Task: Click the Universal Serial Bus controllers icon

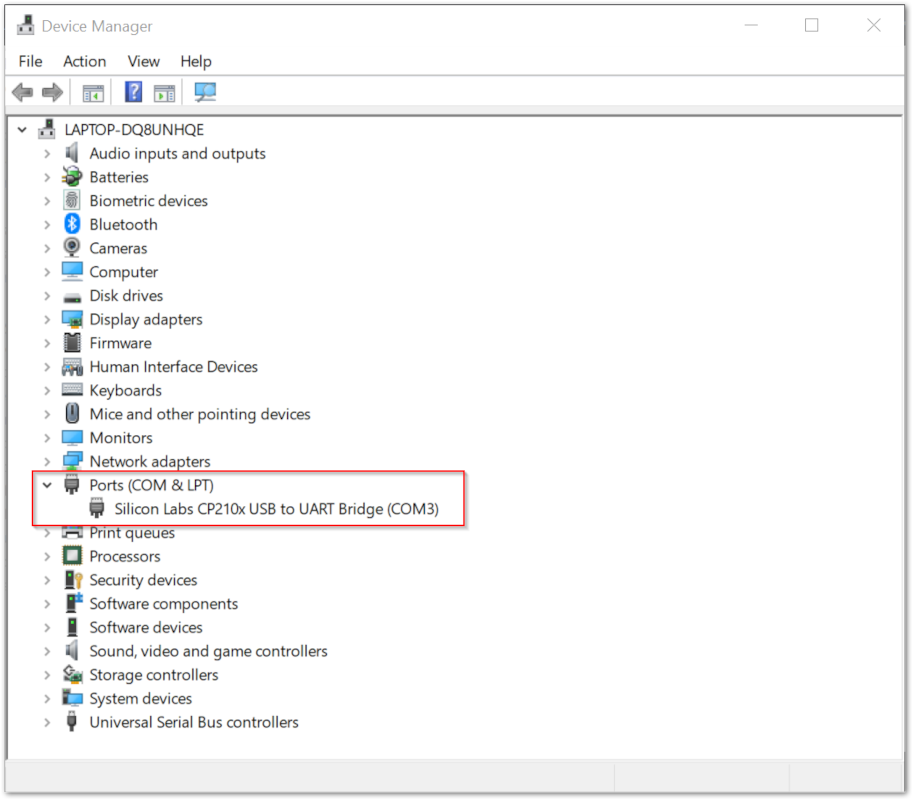Action: point(72,721)
